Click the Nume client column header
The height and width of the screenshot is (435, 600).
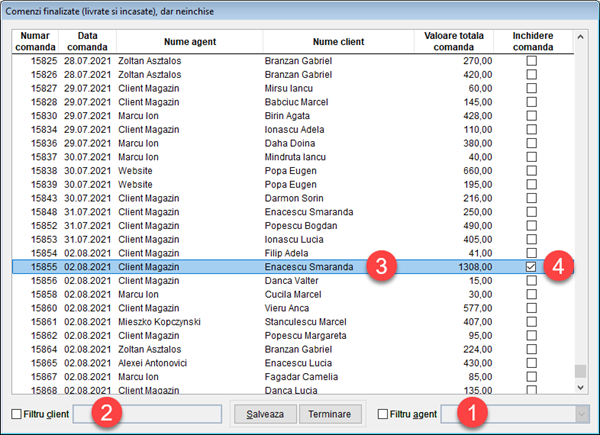[x=337, y=41]
